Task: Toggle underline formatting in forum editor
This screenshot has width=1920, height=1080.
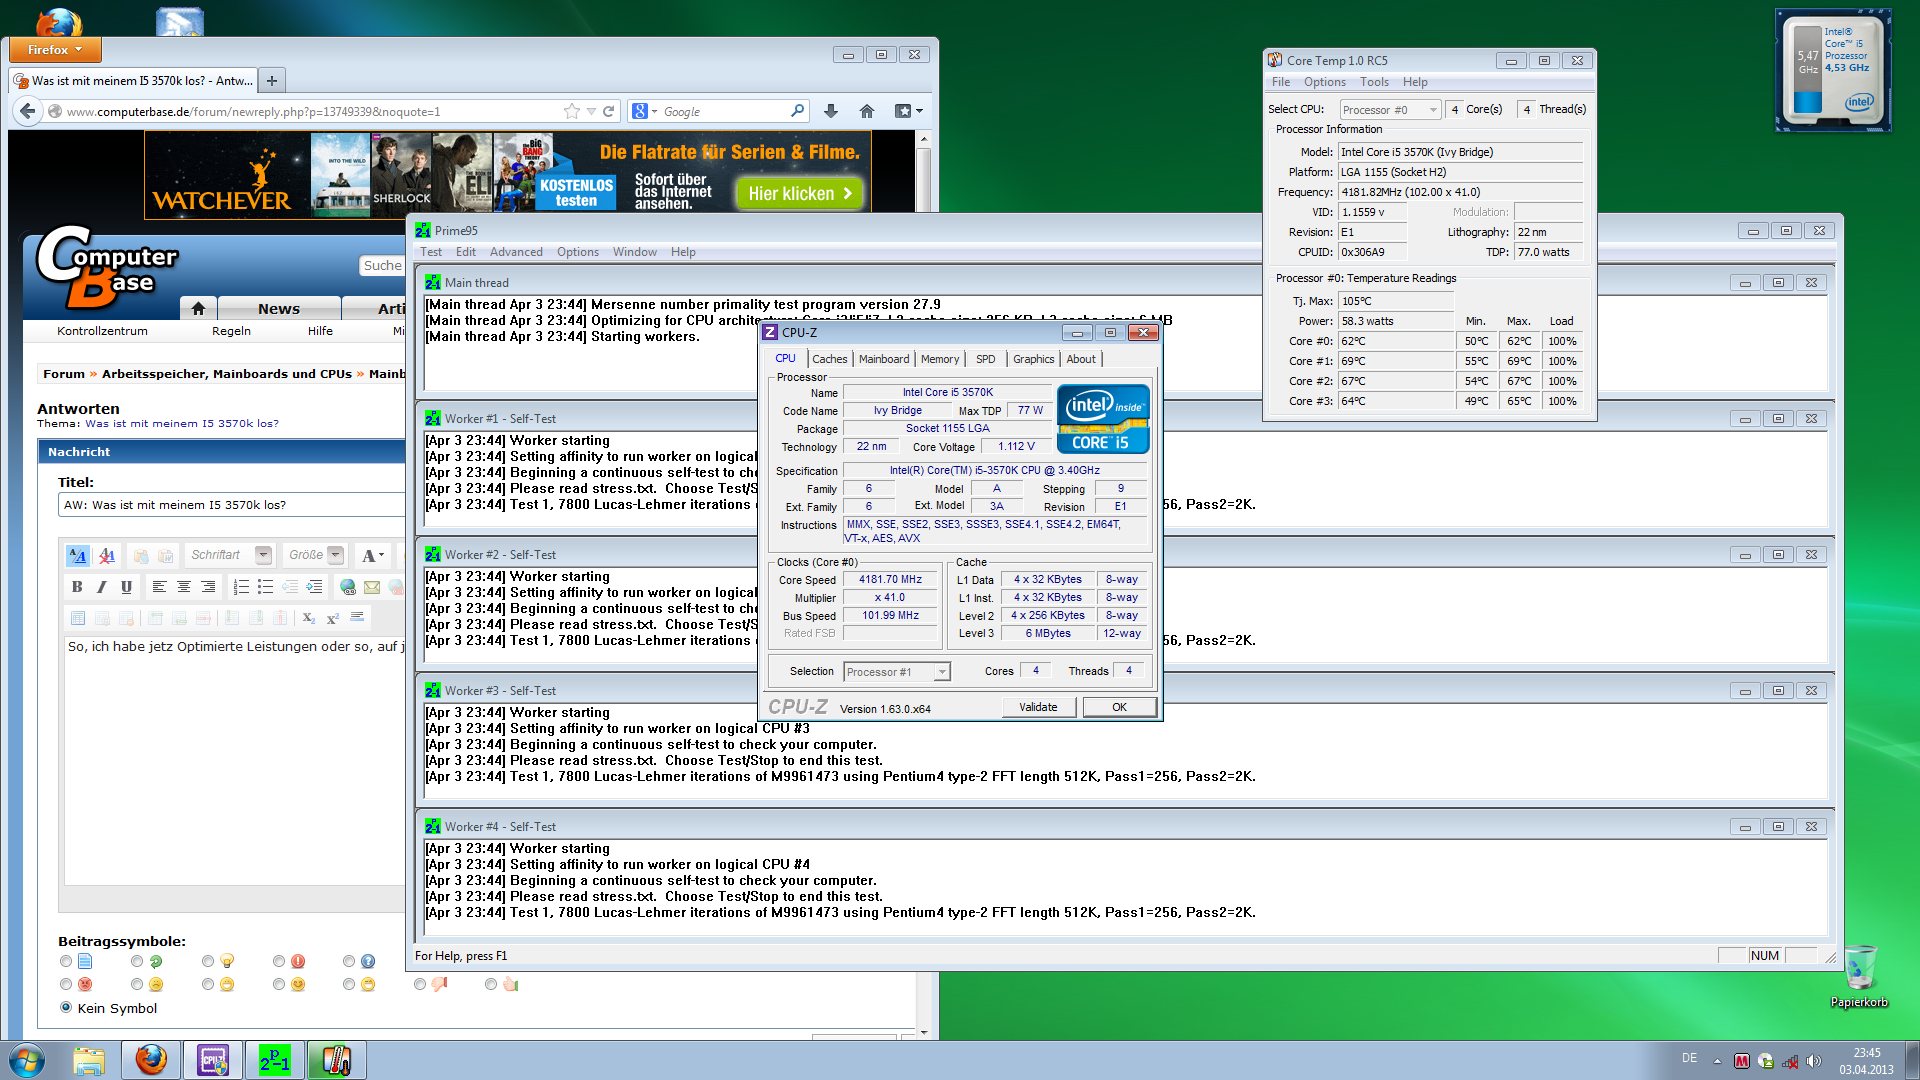Action: (126, 587)
